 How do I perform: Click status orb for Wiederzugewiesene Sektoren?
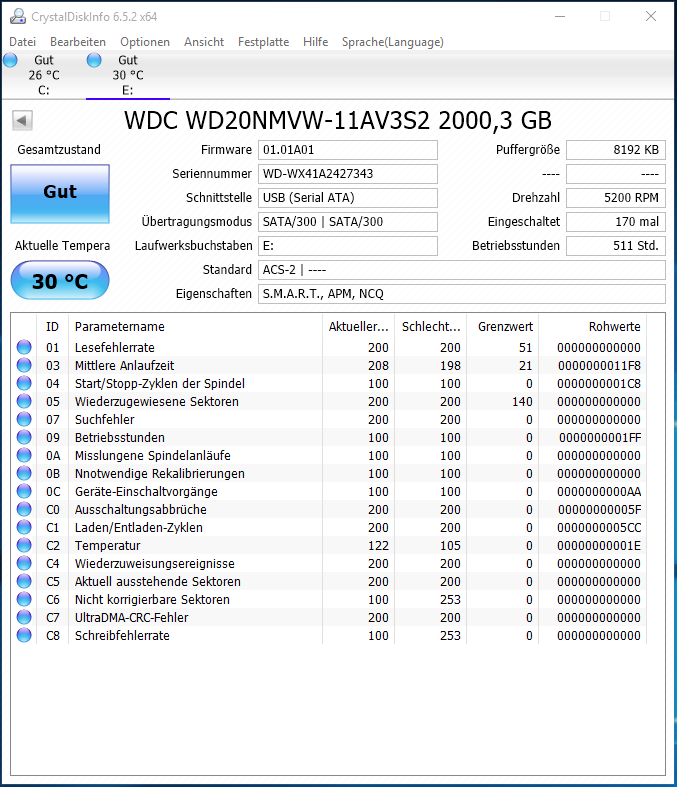click(x=24, y=401)
